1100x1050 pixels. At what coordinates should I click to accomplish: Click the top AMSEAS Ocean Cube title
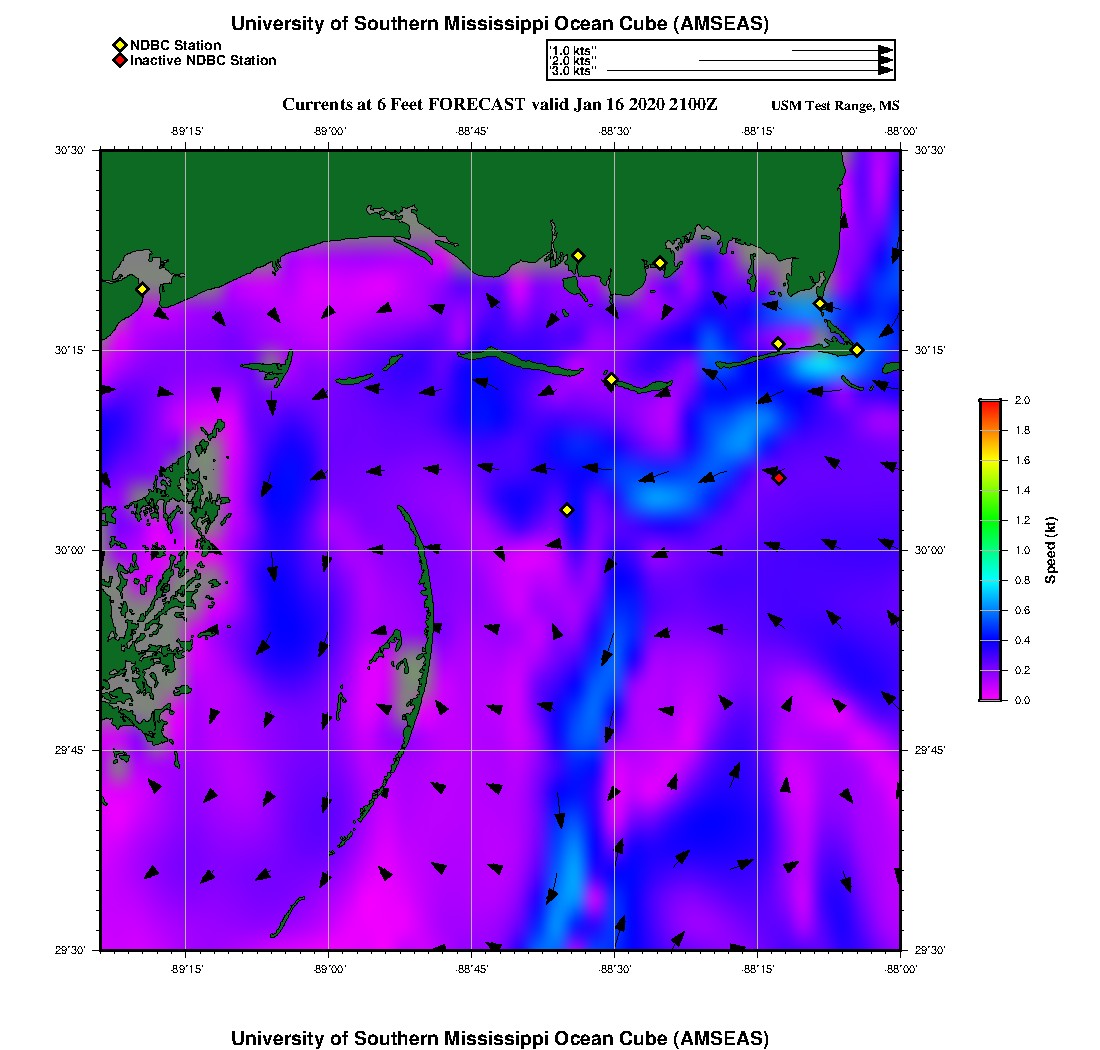coord(500,23)
